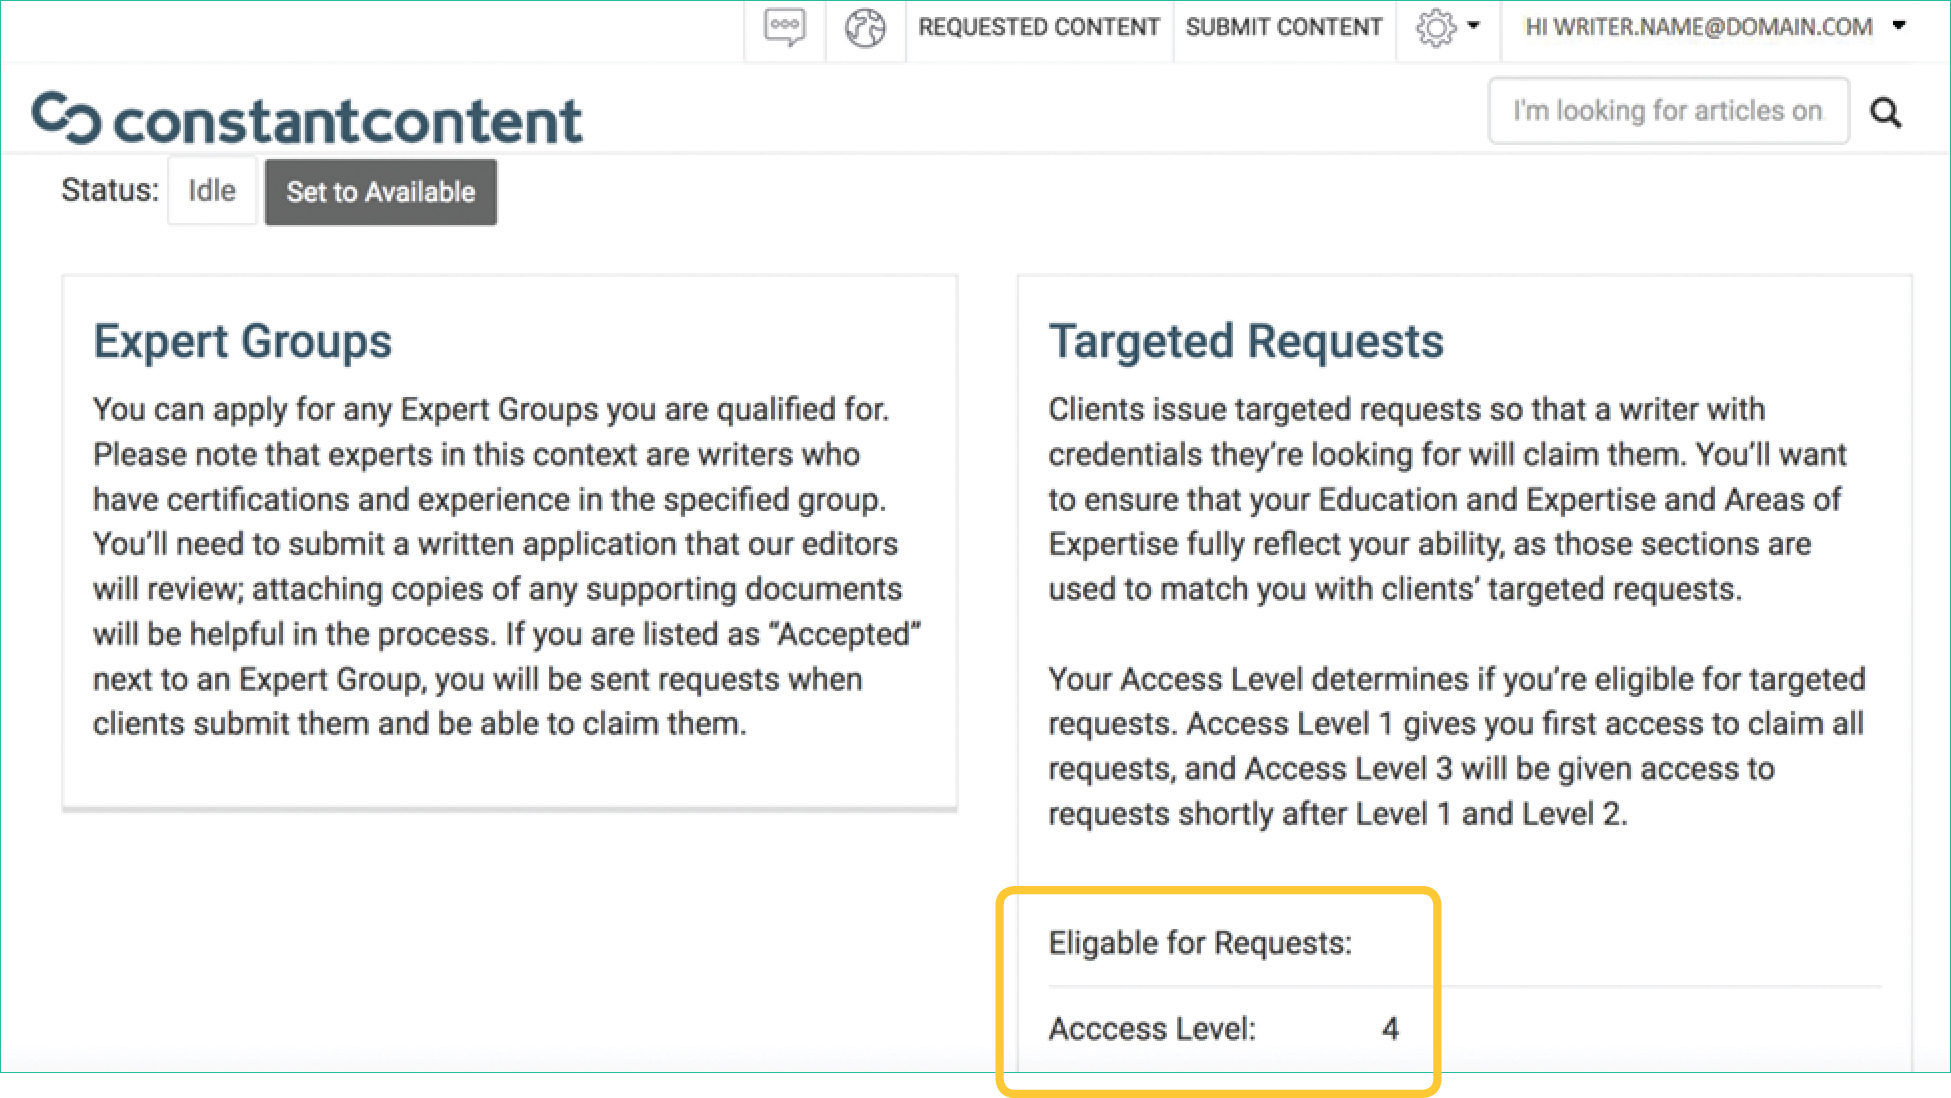Click the settings gear icon
Viewport: 1951px width, 1098px height.
click(x=1436, y=28)
